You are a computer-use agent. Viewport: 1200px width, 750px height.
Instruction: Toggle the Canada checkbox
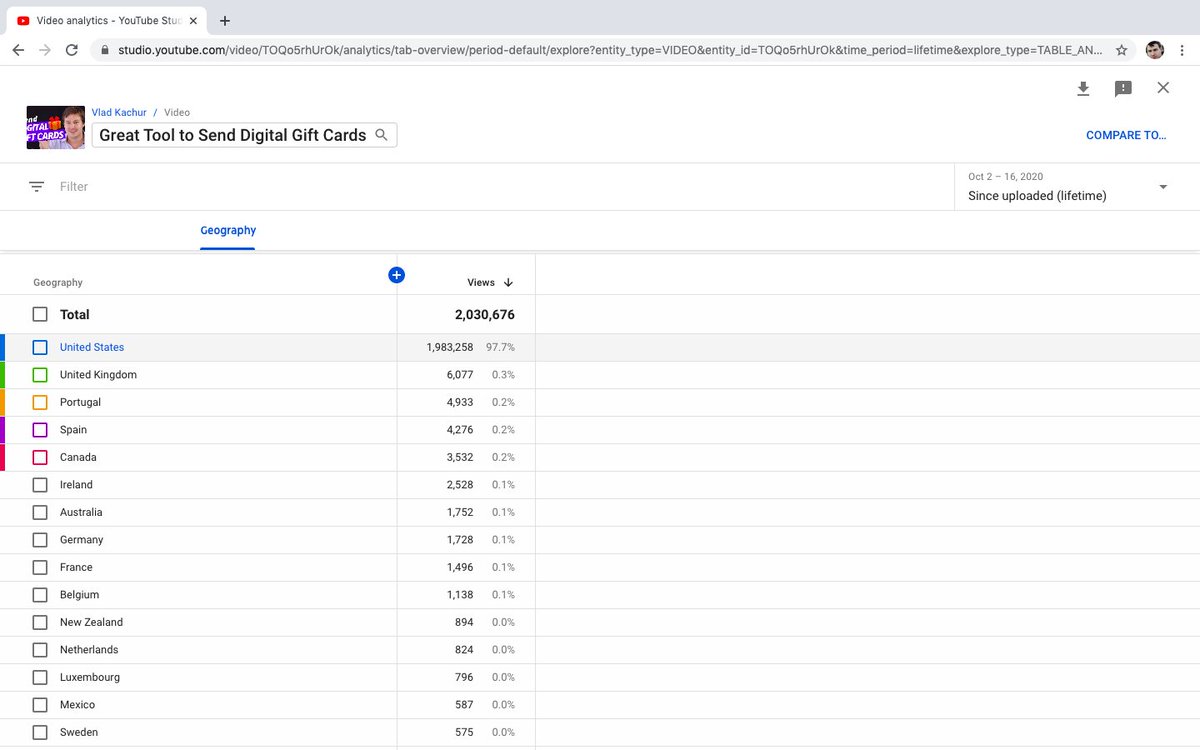click(x=40, y=457)
